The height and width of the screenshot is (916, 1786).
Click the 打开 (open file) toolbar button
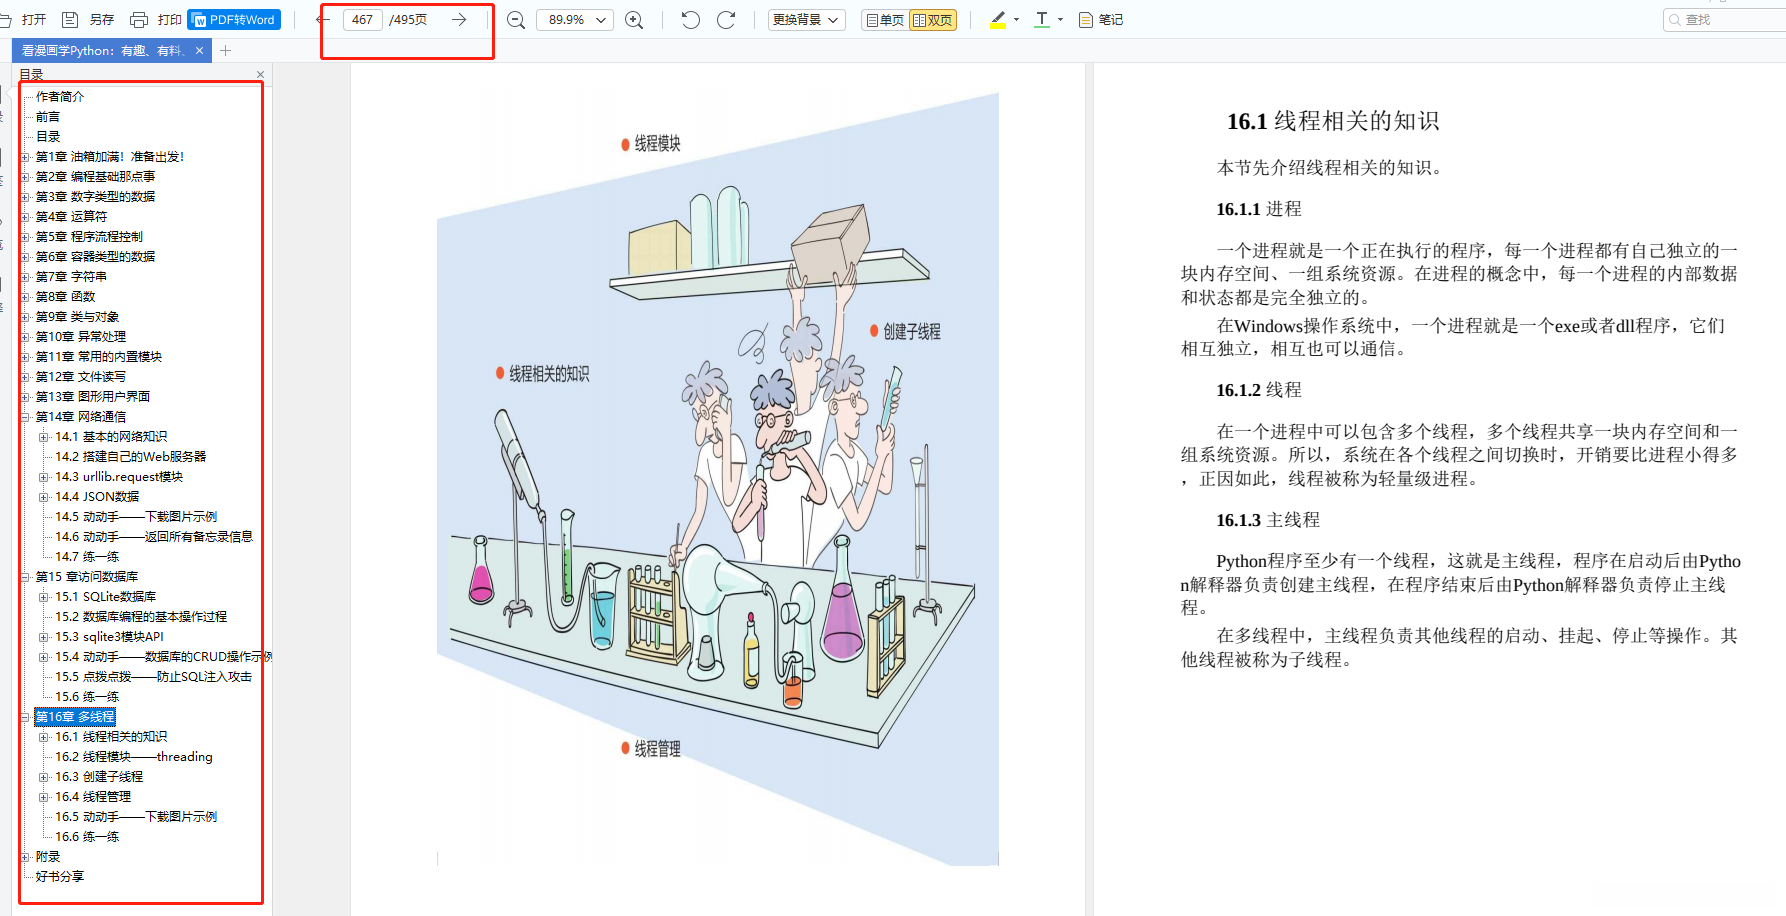25,20
